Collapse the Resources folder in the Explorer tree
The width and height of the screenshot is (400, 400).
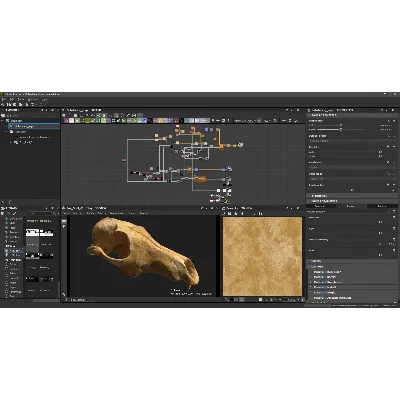click(7, 132)
